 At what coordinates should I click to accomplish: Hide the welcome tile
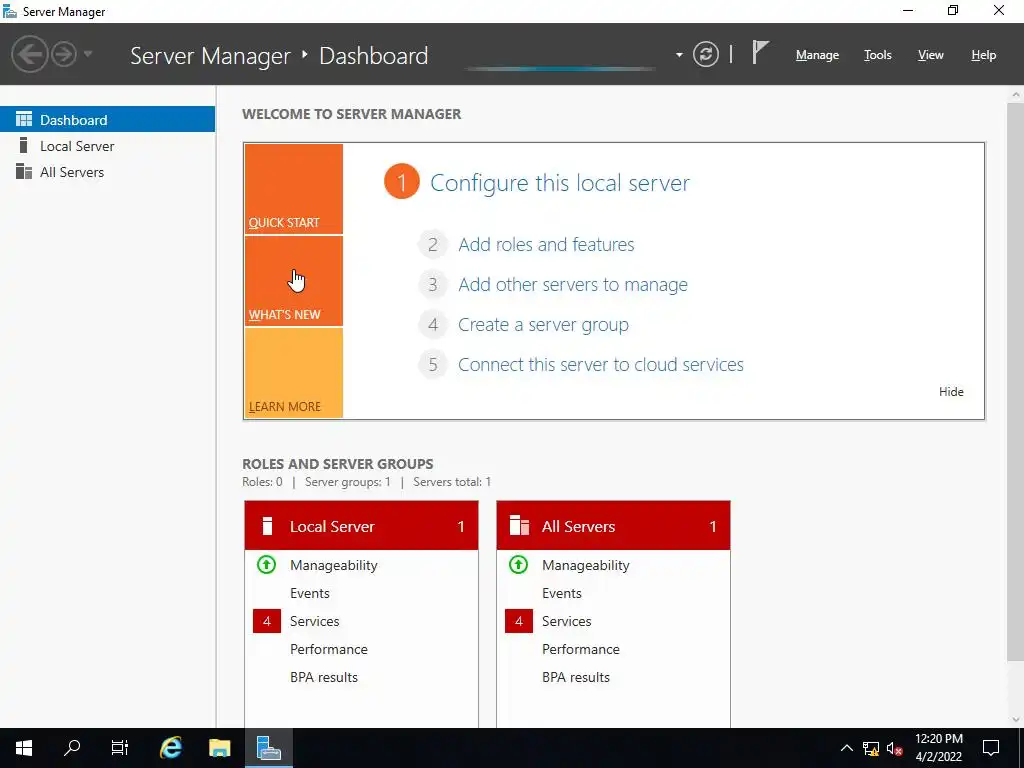click(951, 392)
